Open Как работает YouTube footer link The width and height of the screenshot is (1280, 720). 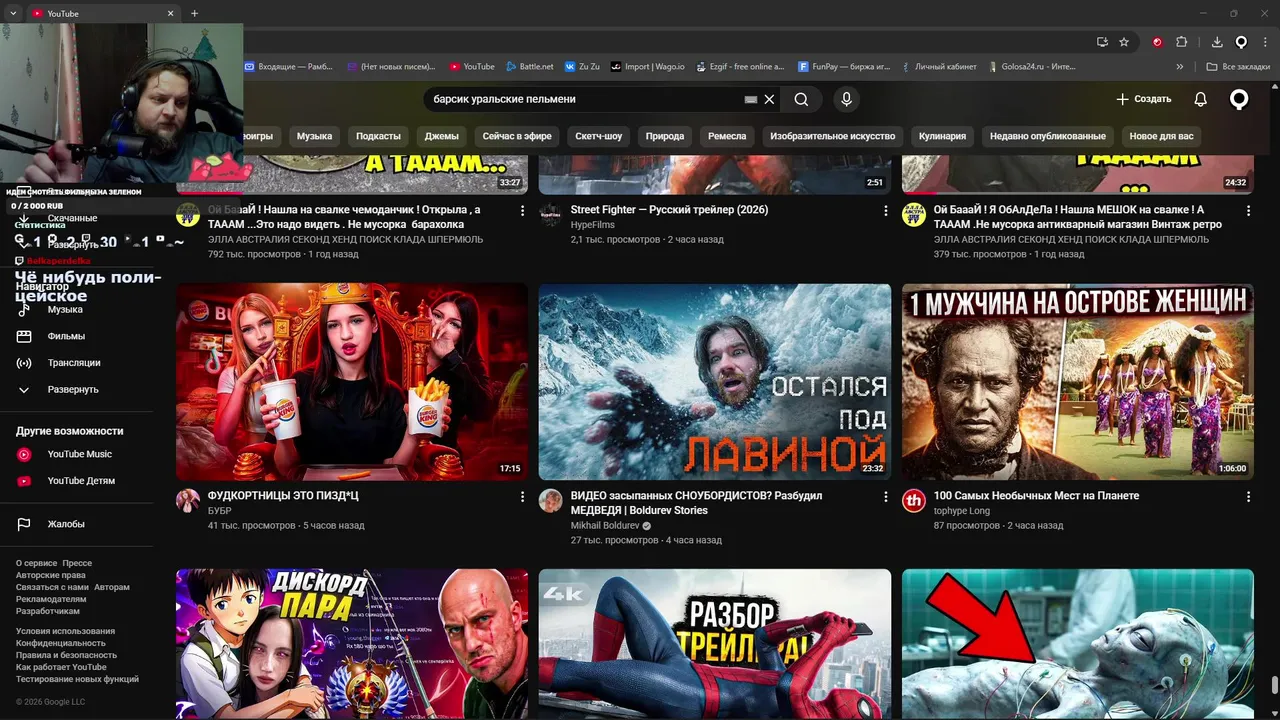click(61, 667)
